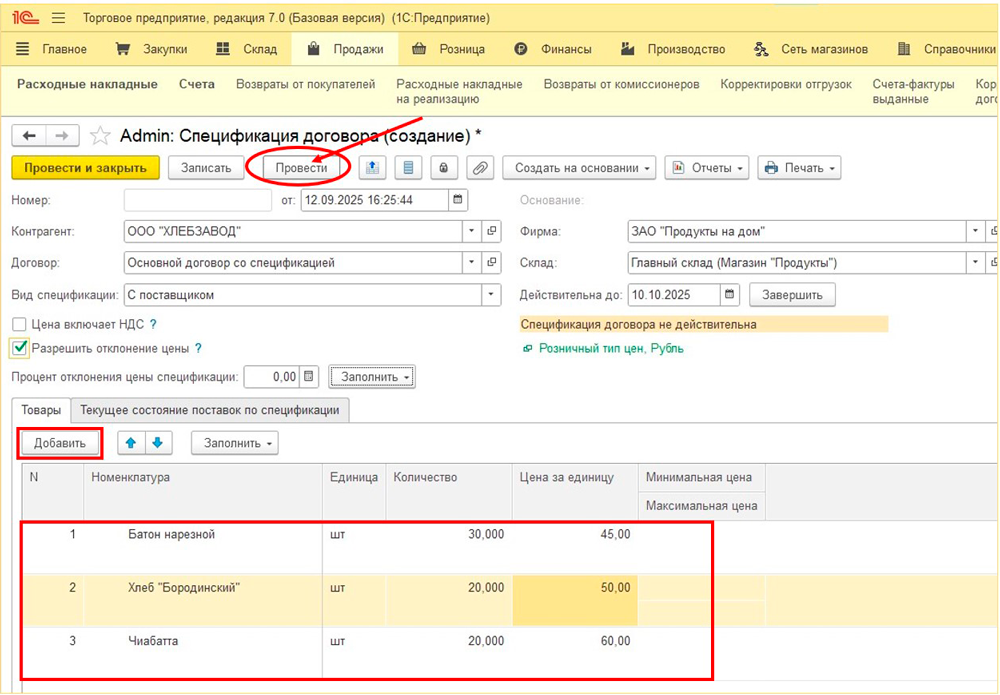
Task: Open the calendar picker for document date
Action: pyautogui.click(x=458, y=200)
